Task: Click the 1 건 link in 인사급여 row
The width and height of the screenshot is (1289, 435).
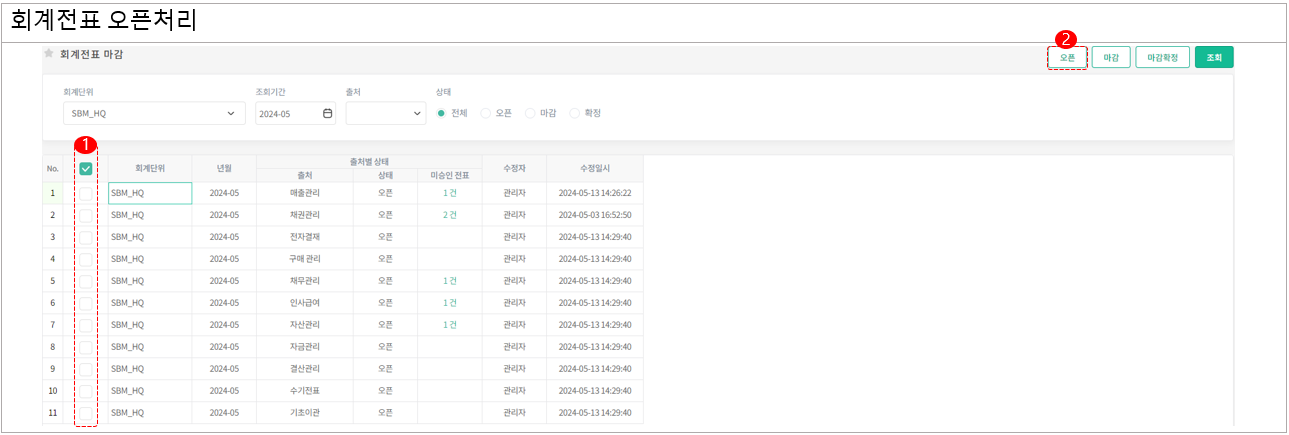Action: 449,303
